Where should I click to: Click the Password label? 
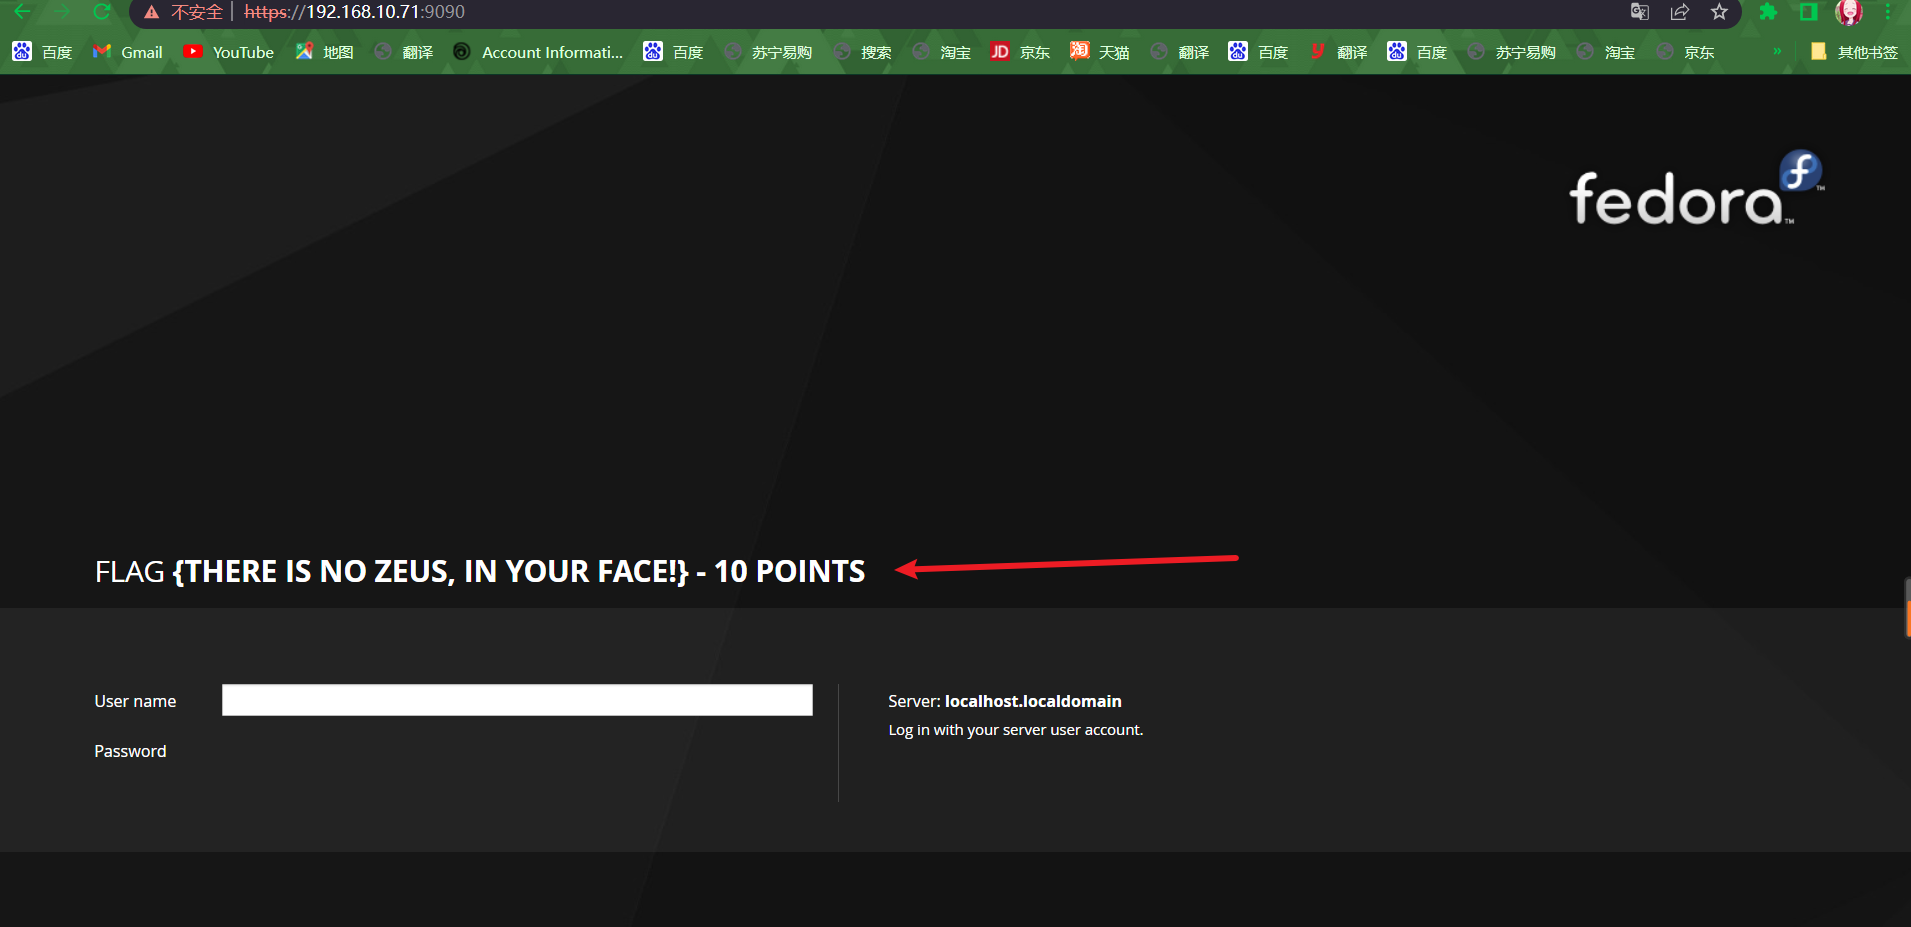[130, 751]
